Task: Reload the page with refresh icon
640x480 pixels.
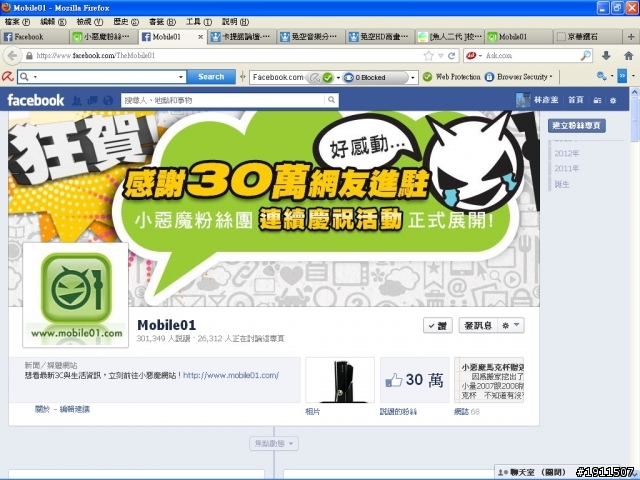Action: (x=451, y=56)
